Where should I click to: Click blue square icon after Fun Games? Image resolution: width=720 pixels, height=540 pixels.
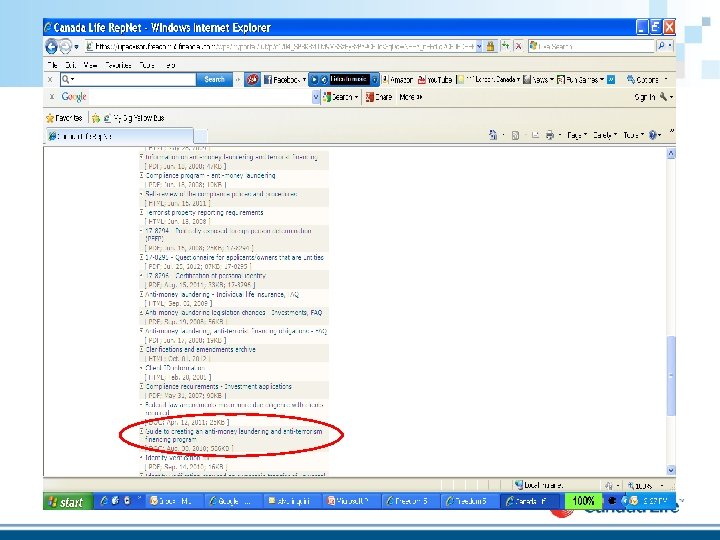pyautogui.click(x=611, y=80)
